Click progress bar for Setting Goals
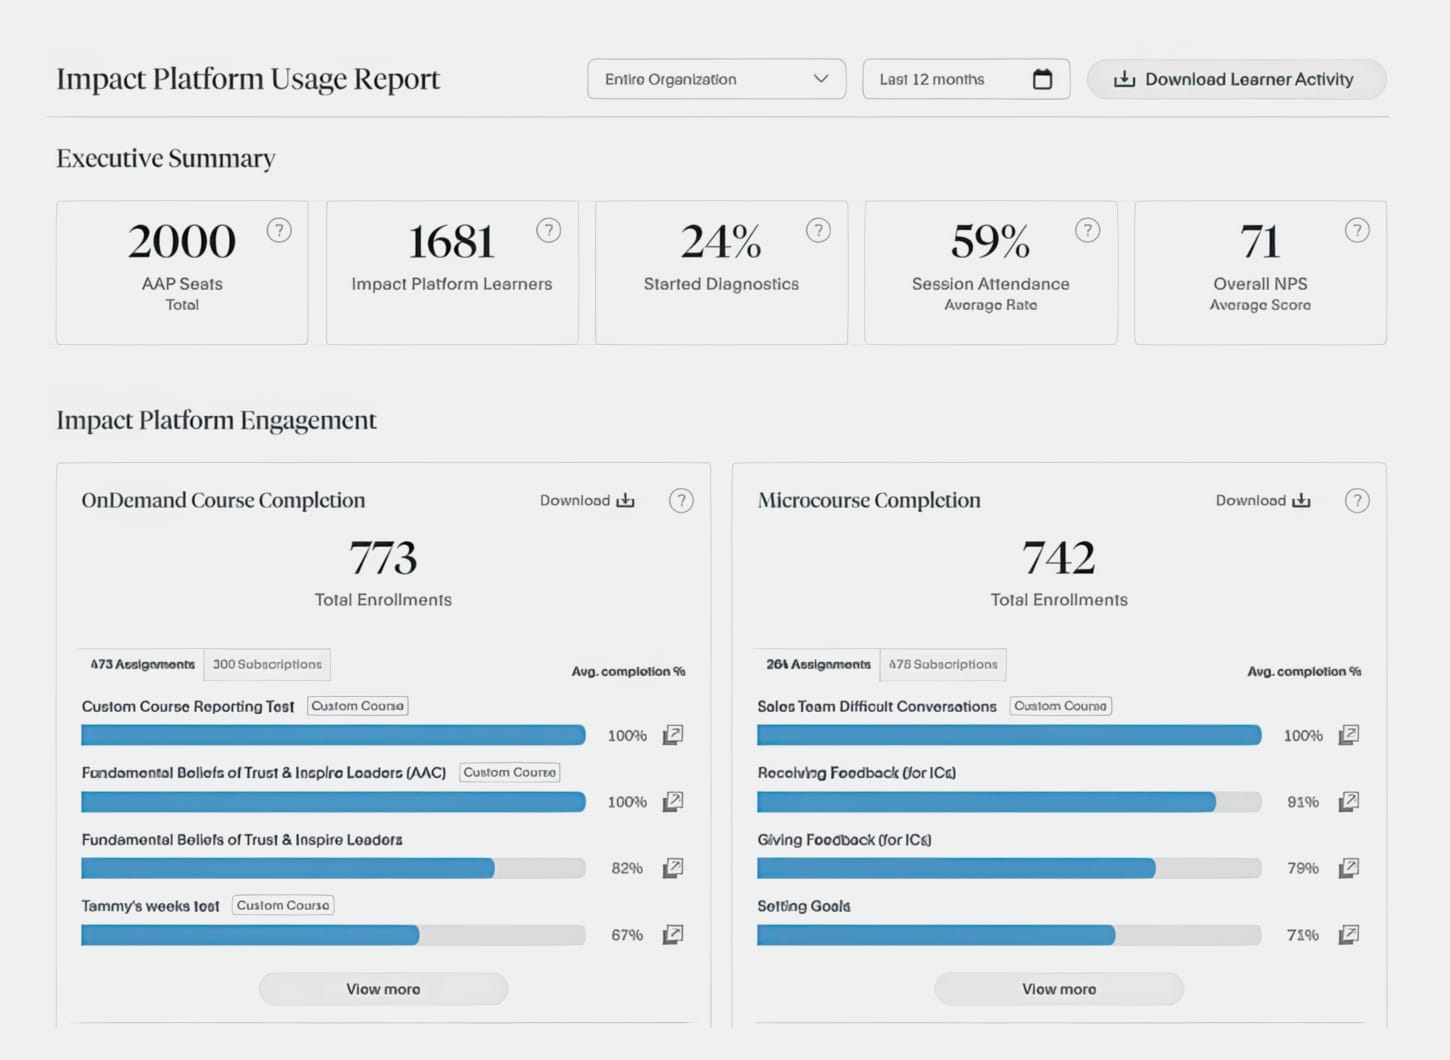Screen dimensions: 1450x1060 tap(1009, 935)
